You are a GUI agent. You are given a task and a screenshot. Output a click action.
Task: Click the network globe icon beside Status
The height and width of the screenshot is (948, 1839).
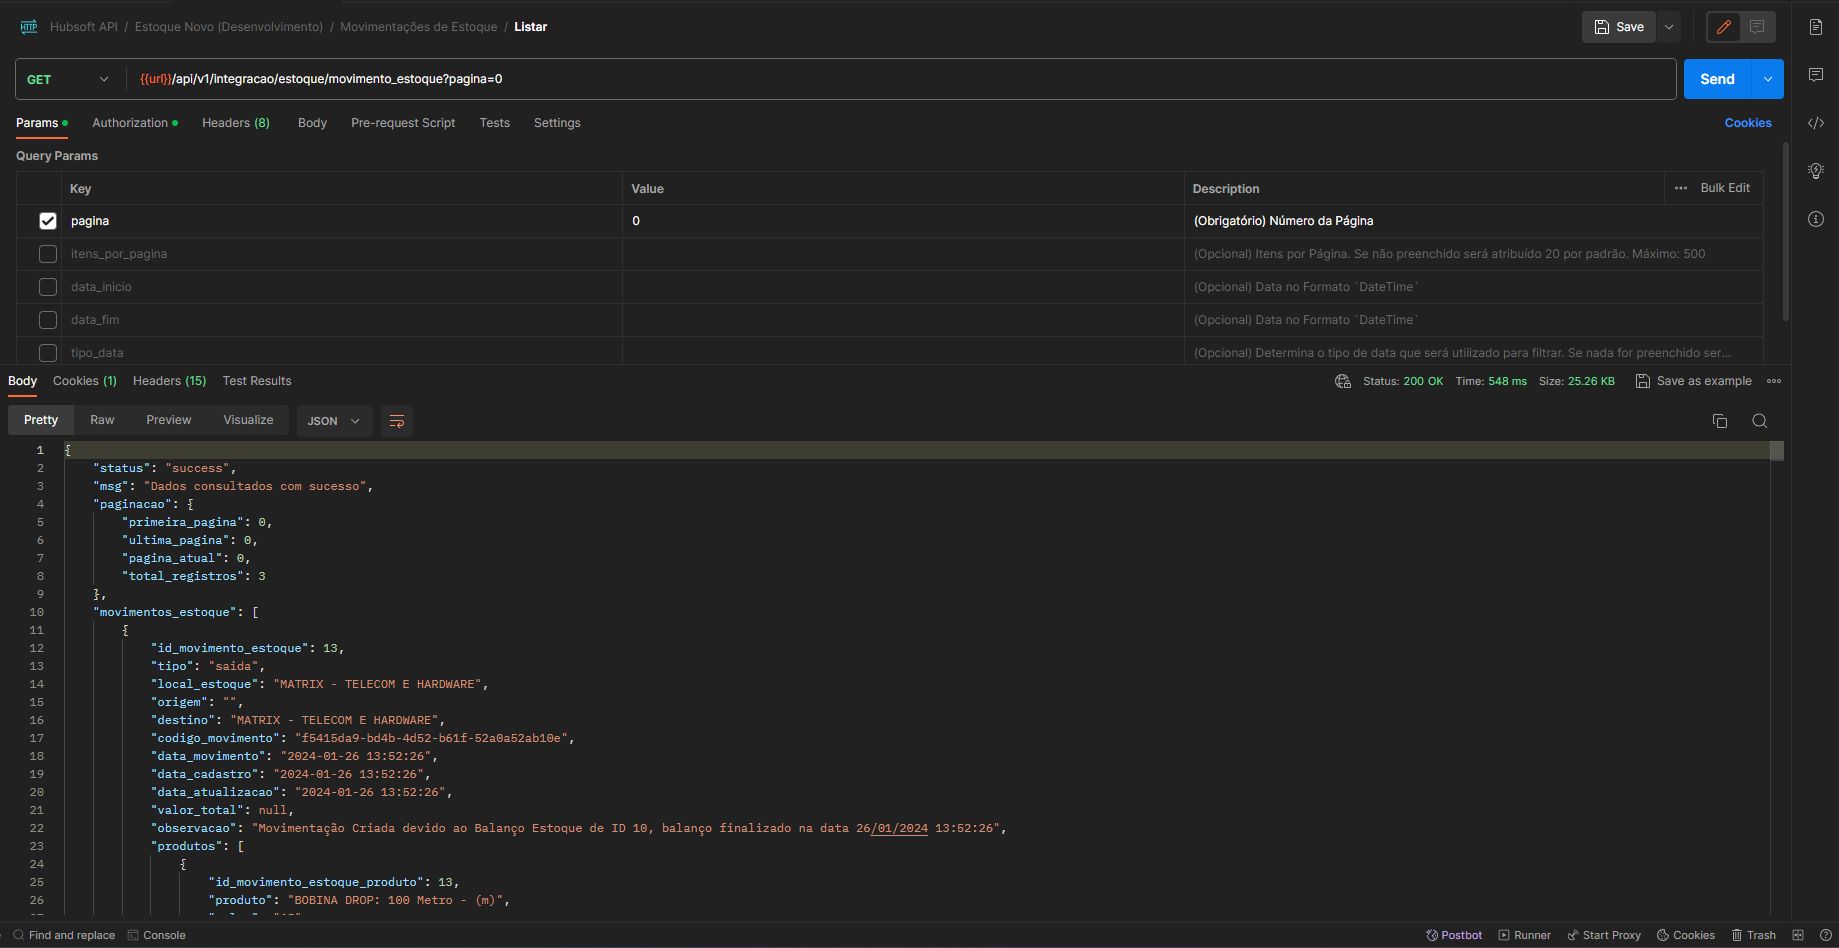click(1343, 381)
